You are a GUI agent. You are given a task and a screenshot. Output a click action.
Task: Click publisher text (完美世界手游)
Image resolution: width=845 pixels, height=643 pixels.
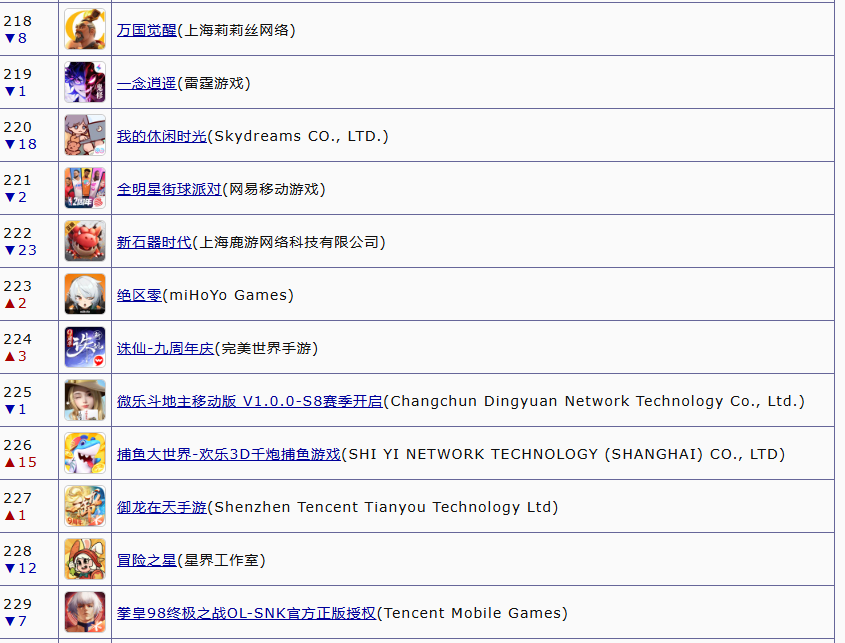(x=266, y=348)
